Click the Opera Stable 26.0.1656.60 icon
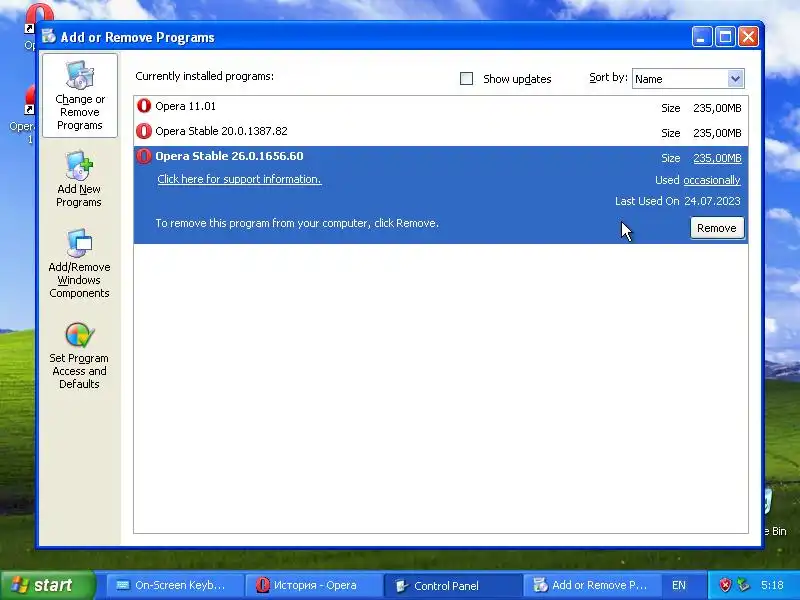Image resolution: width=800 pixels, height=600 pixels. tap(144, 156)
